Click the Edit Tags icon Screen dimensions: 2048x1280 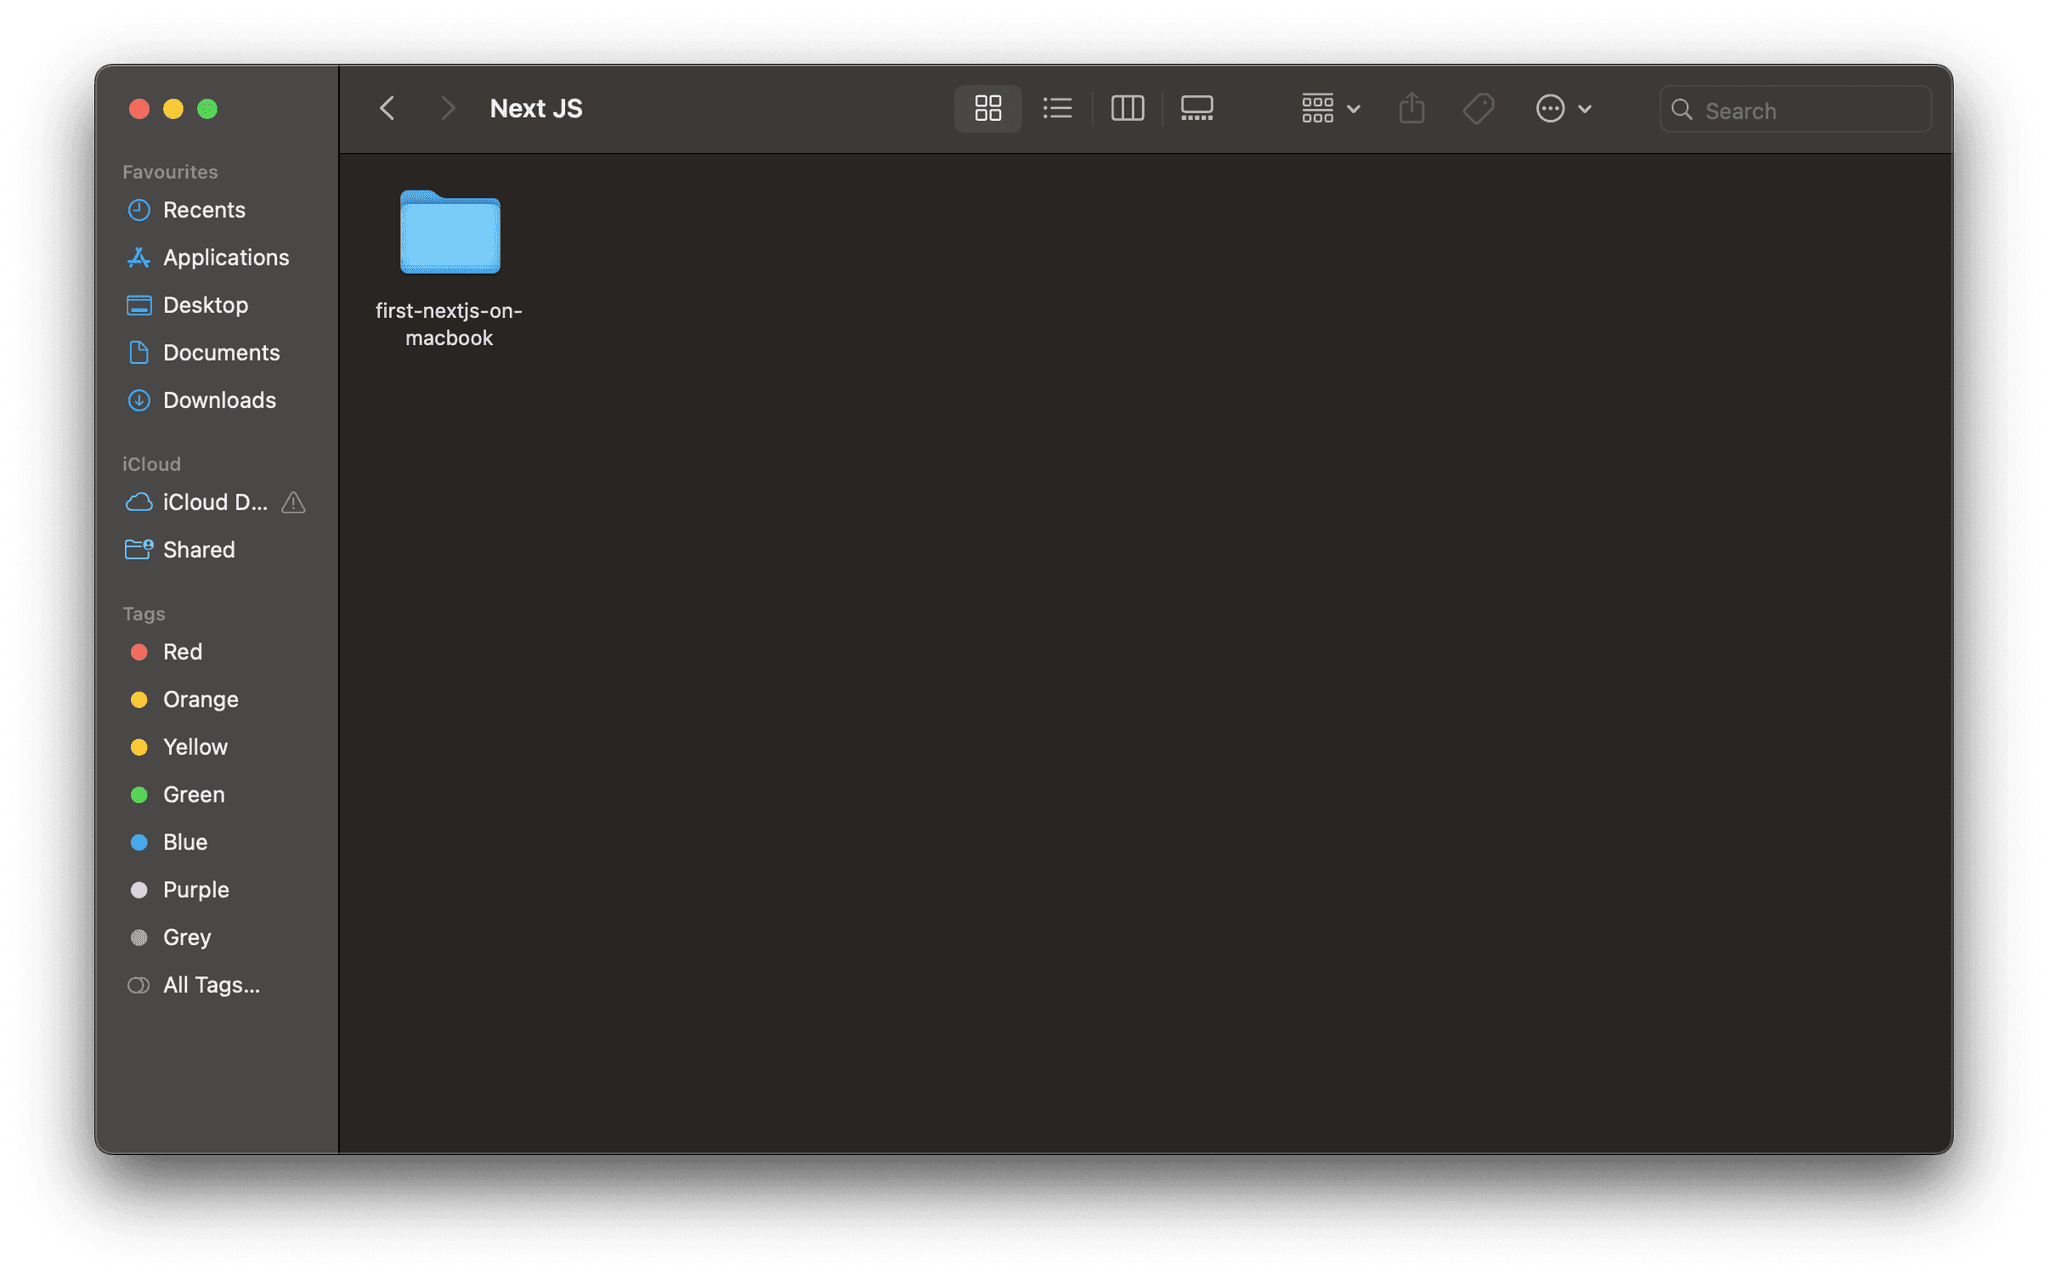click(x=1478, y=108)
